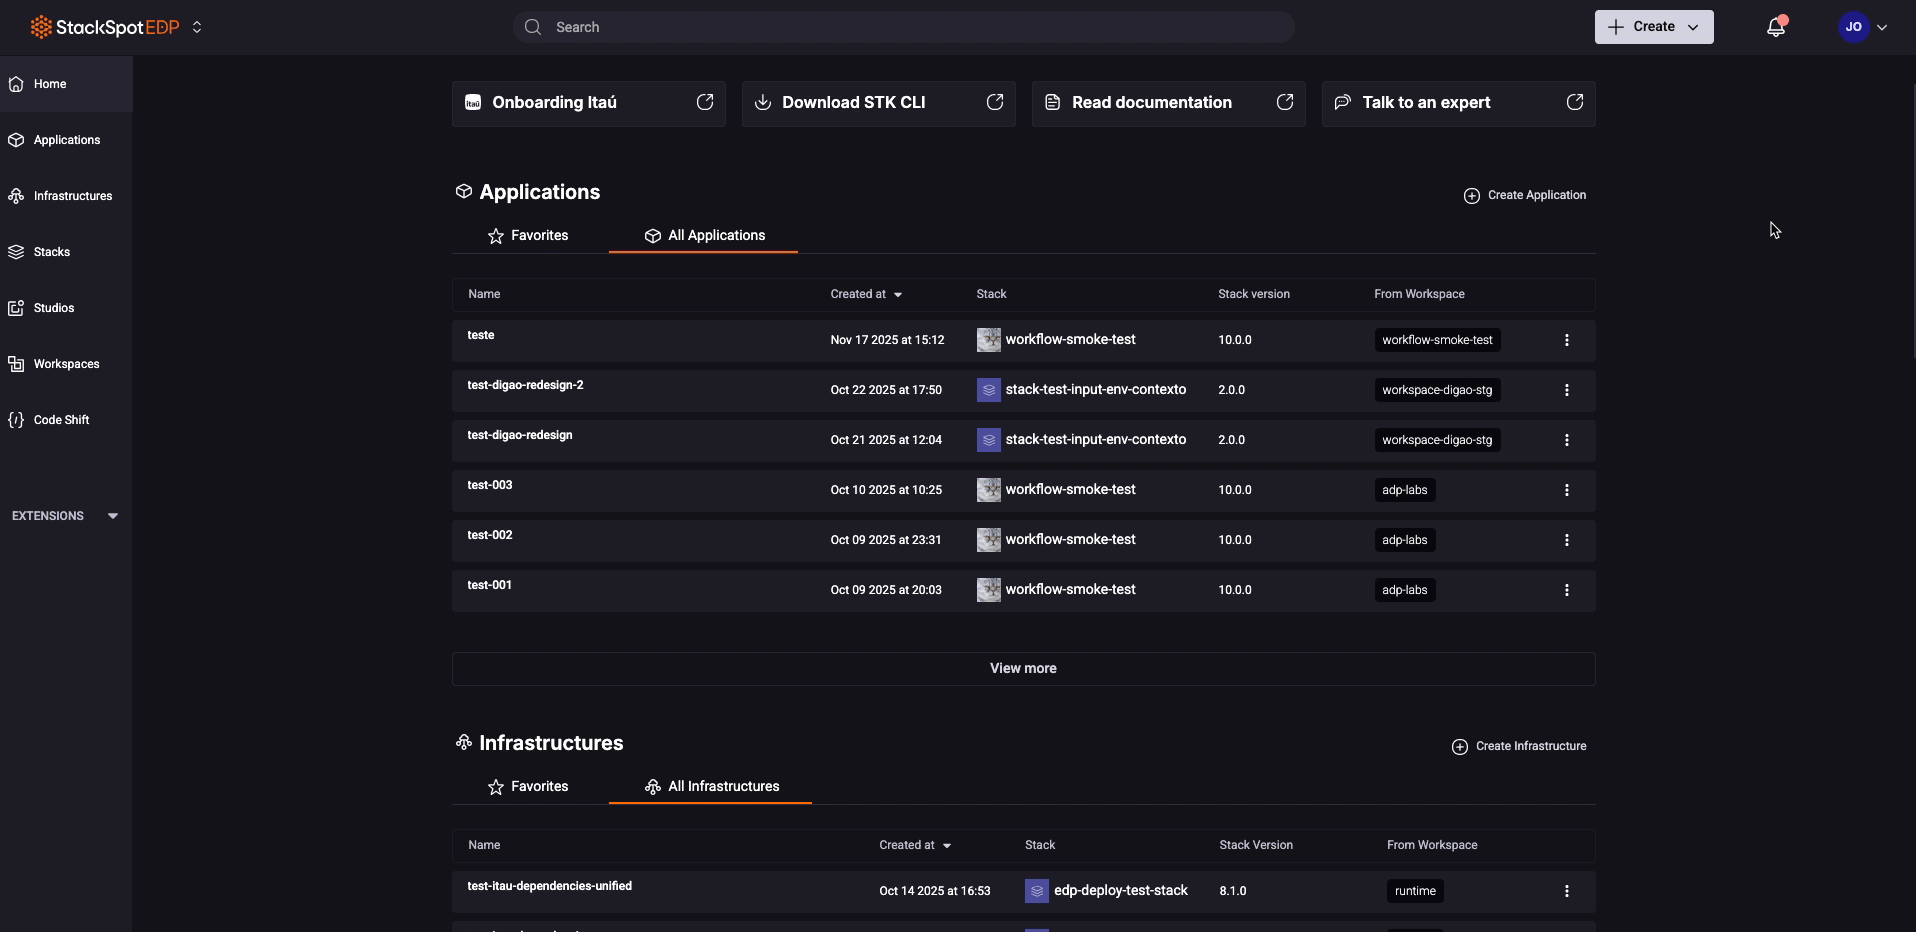Image resolution: width=1916 pixels, height=932 pixels.
Task: Open the Create dropdown button
Action: [1653, 27]
